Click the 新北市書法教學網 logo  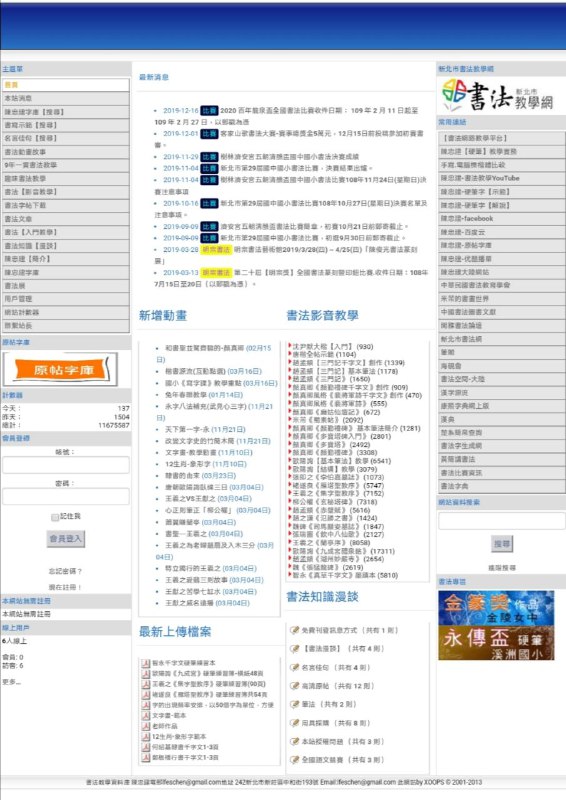point(498,95)
